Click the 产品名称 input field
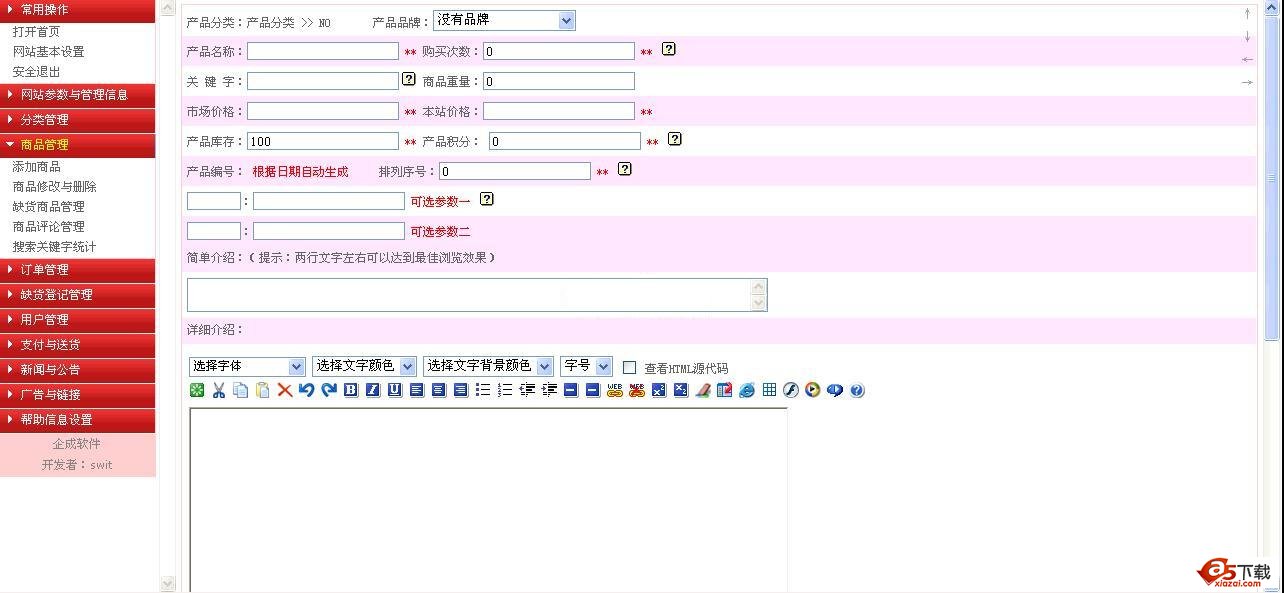1284x593 pixels. click(323, 51)
